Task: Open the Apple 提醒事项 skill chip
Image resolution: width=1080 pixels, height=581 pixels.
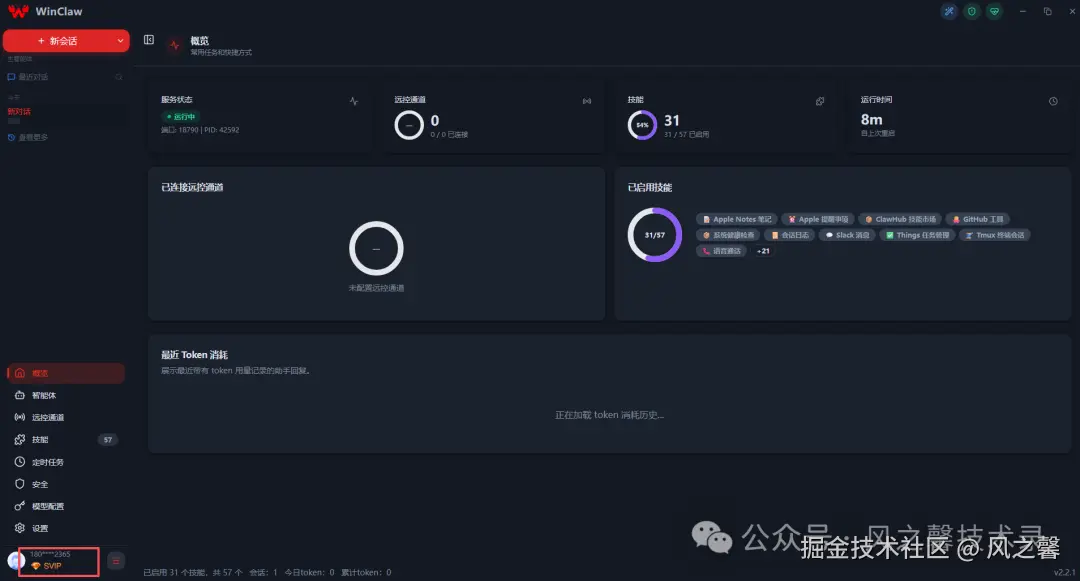Action: [x=818, y=219]
